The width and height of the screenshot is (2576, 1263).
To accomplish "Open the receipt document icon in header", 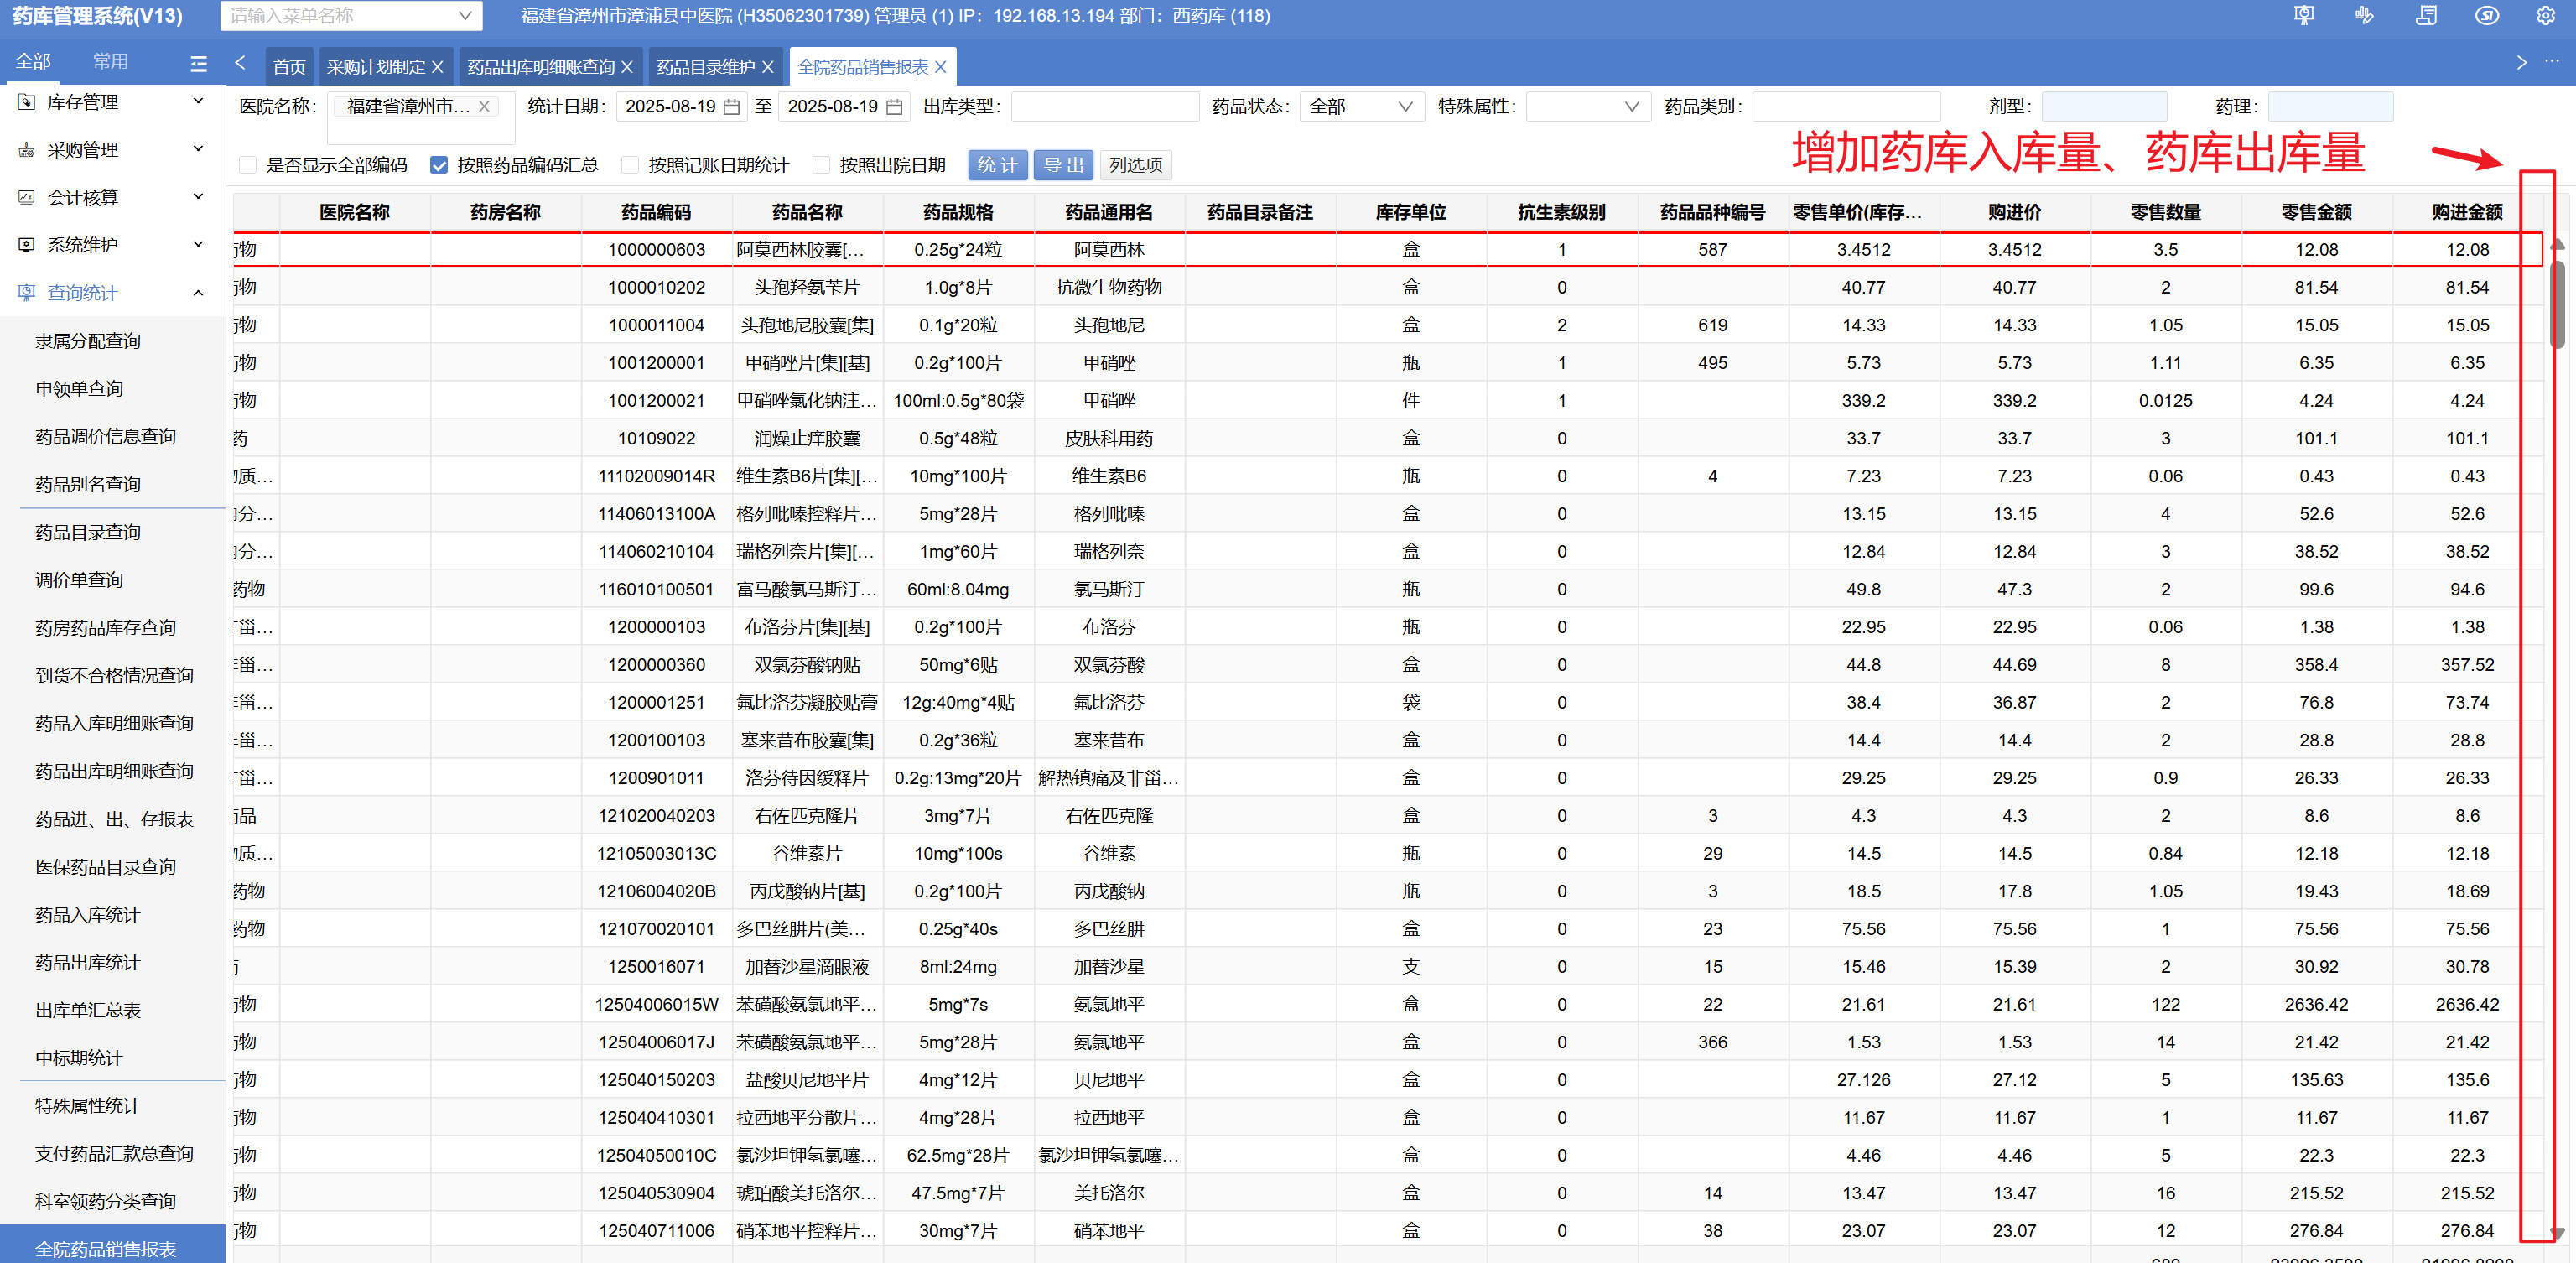I will pyautogui.click(x=2426, y=16).
